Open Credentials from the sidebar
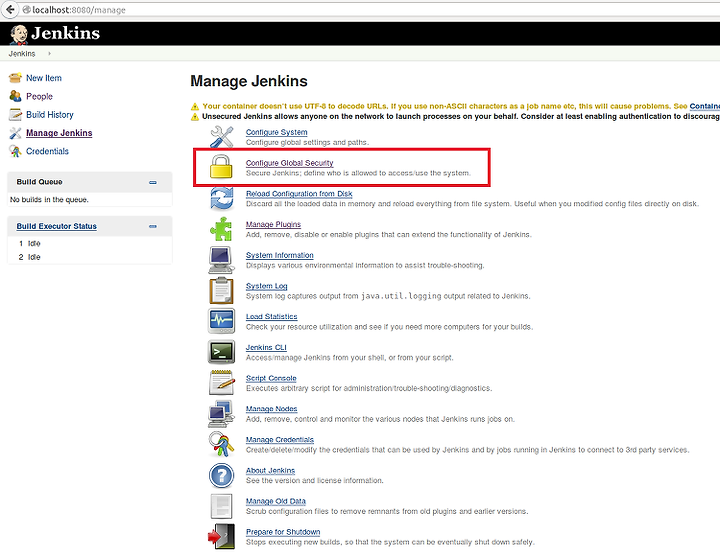 [47, 151]
